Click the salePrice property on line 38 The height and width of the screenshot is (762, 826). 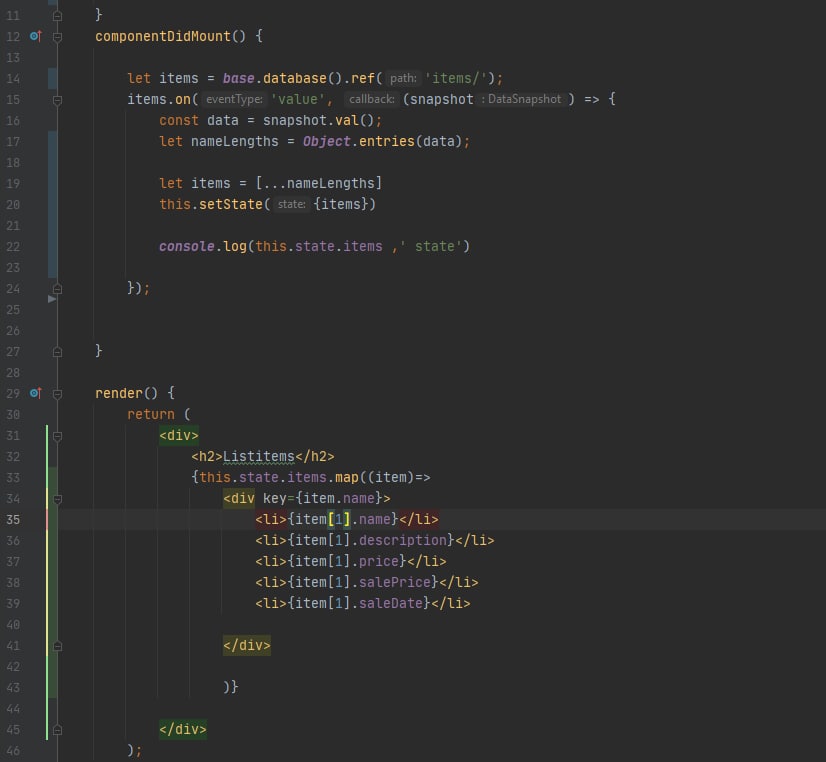(395, 582)
